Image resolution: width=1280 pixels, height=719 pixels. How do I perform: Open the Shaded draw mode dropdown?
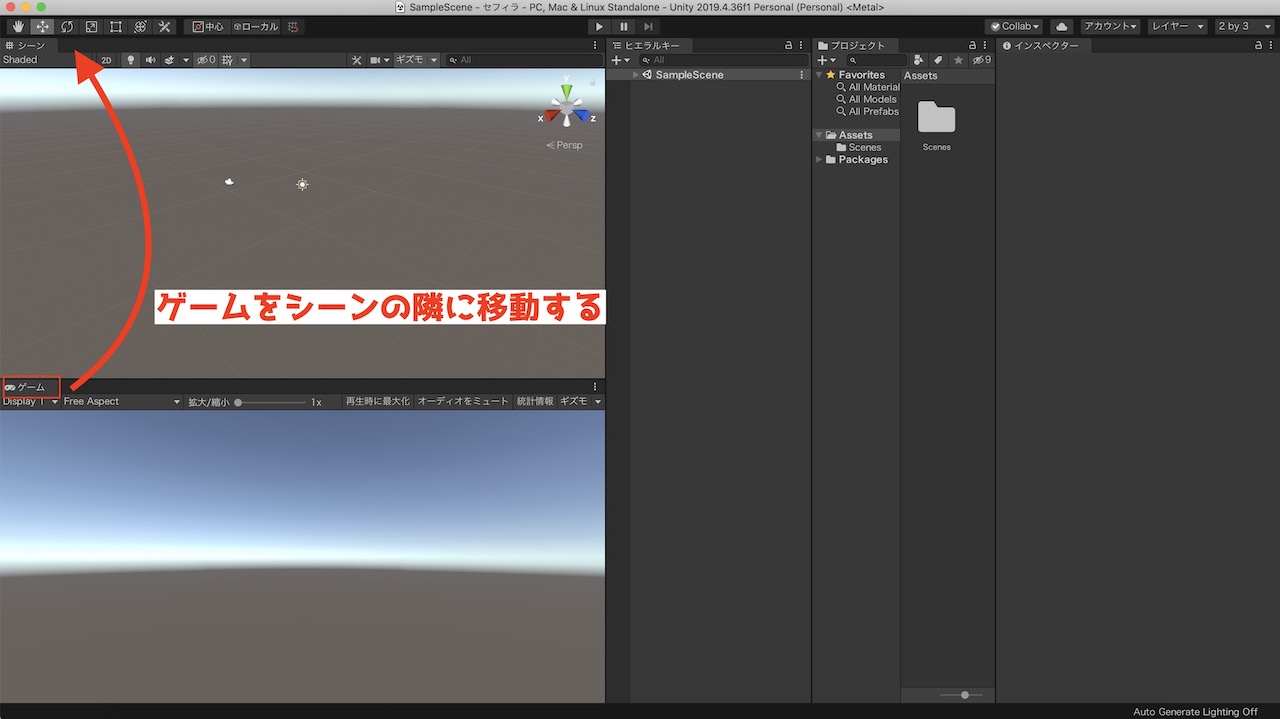20,59
